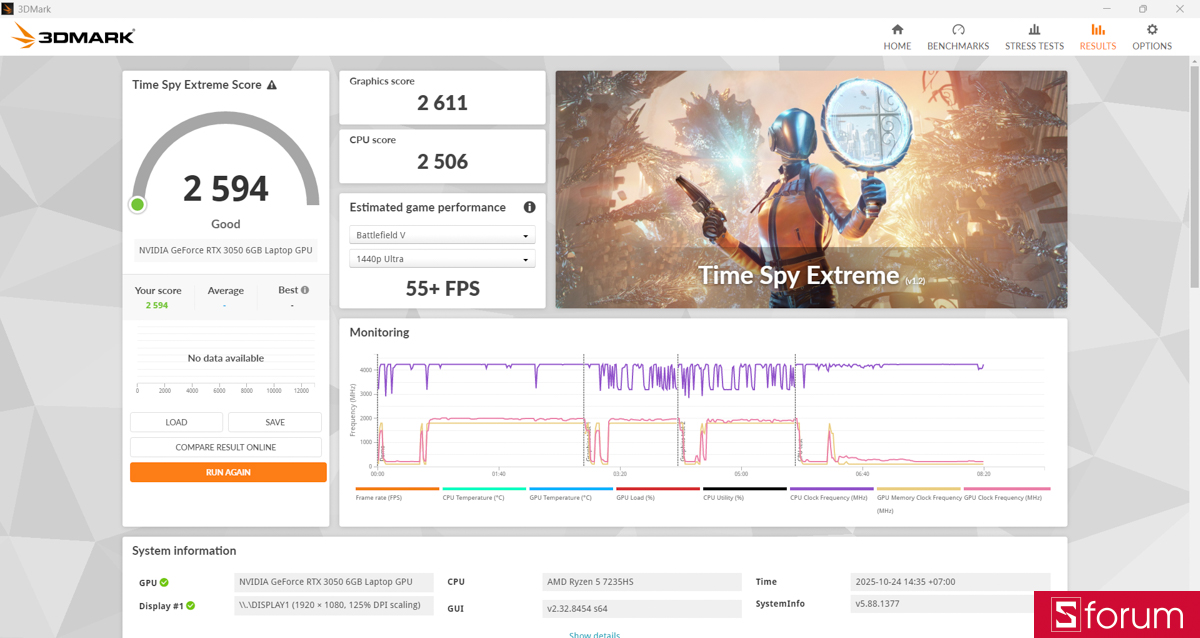The height and width of the screenshot is (638, 1200).
Task: Maximize the 3DMark window
Action: click(1142, 8)
